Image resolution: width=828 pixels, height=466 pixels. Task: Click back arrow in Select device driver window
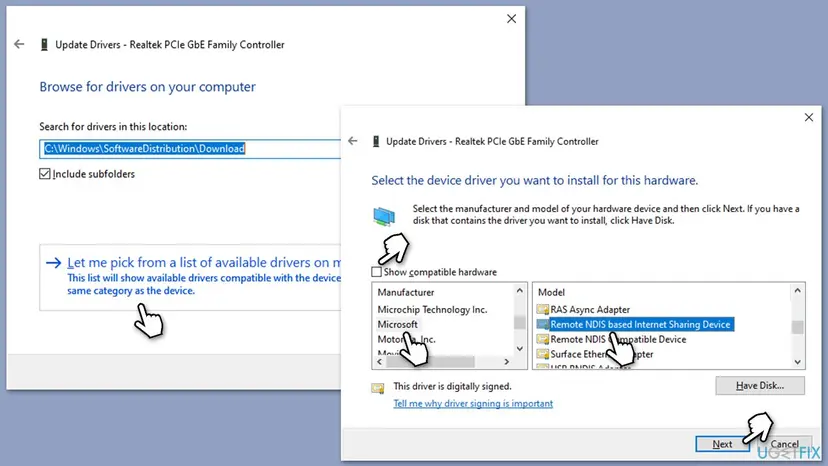point(353,141)
